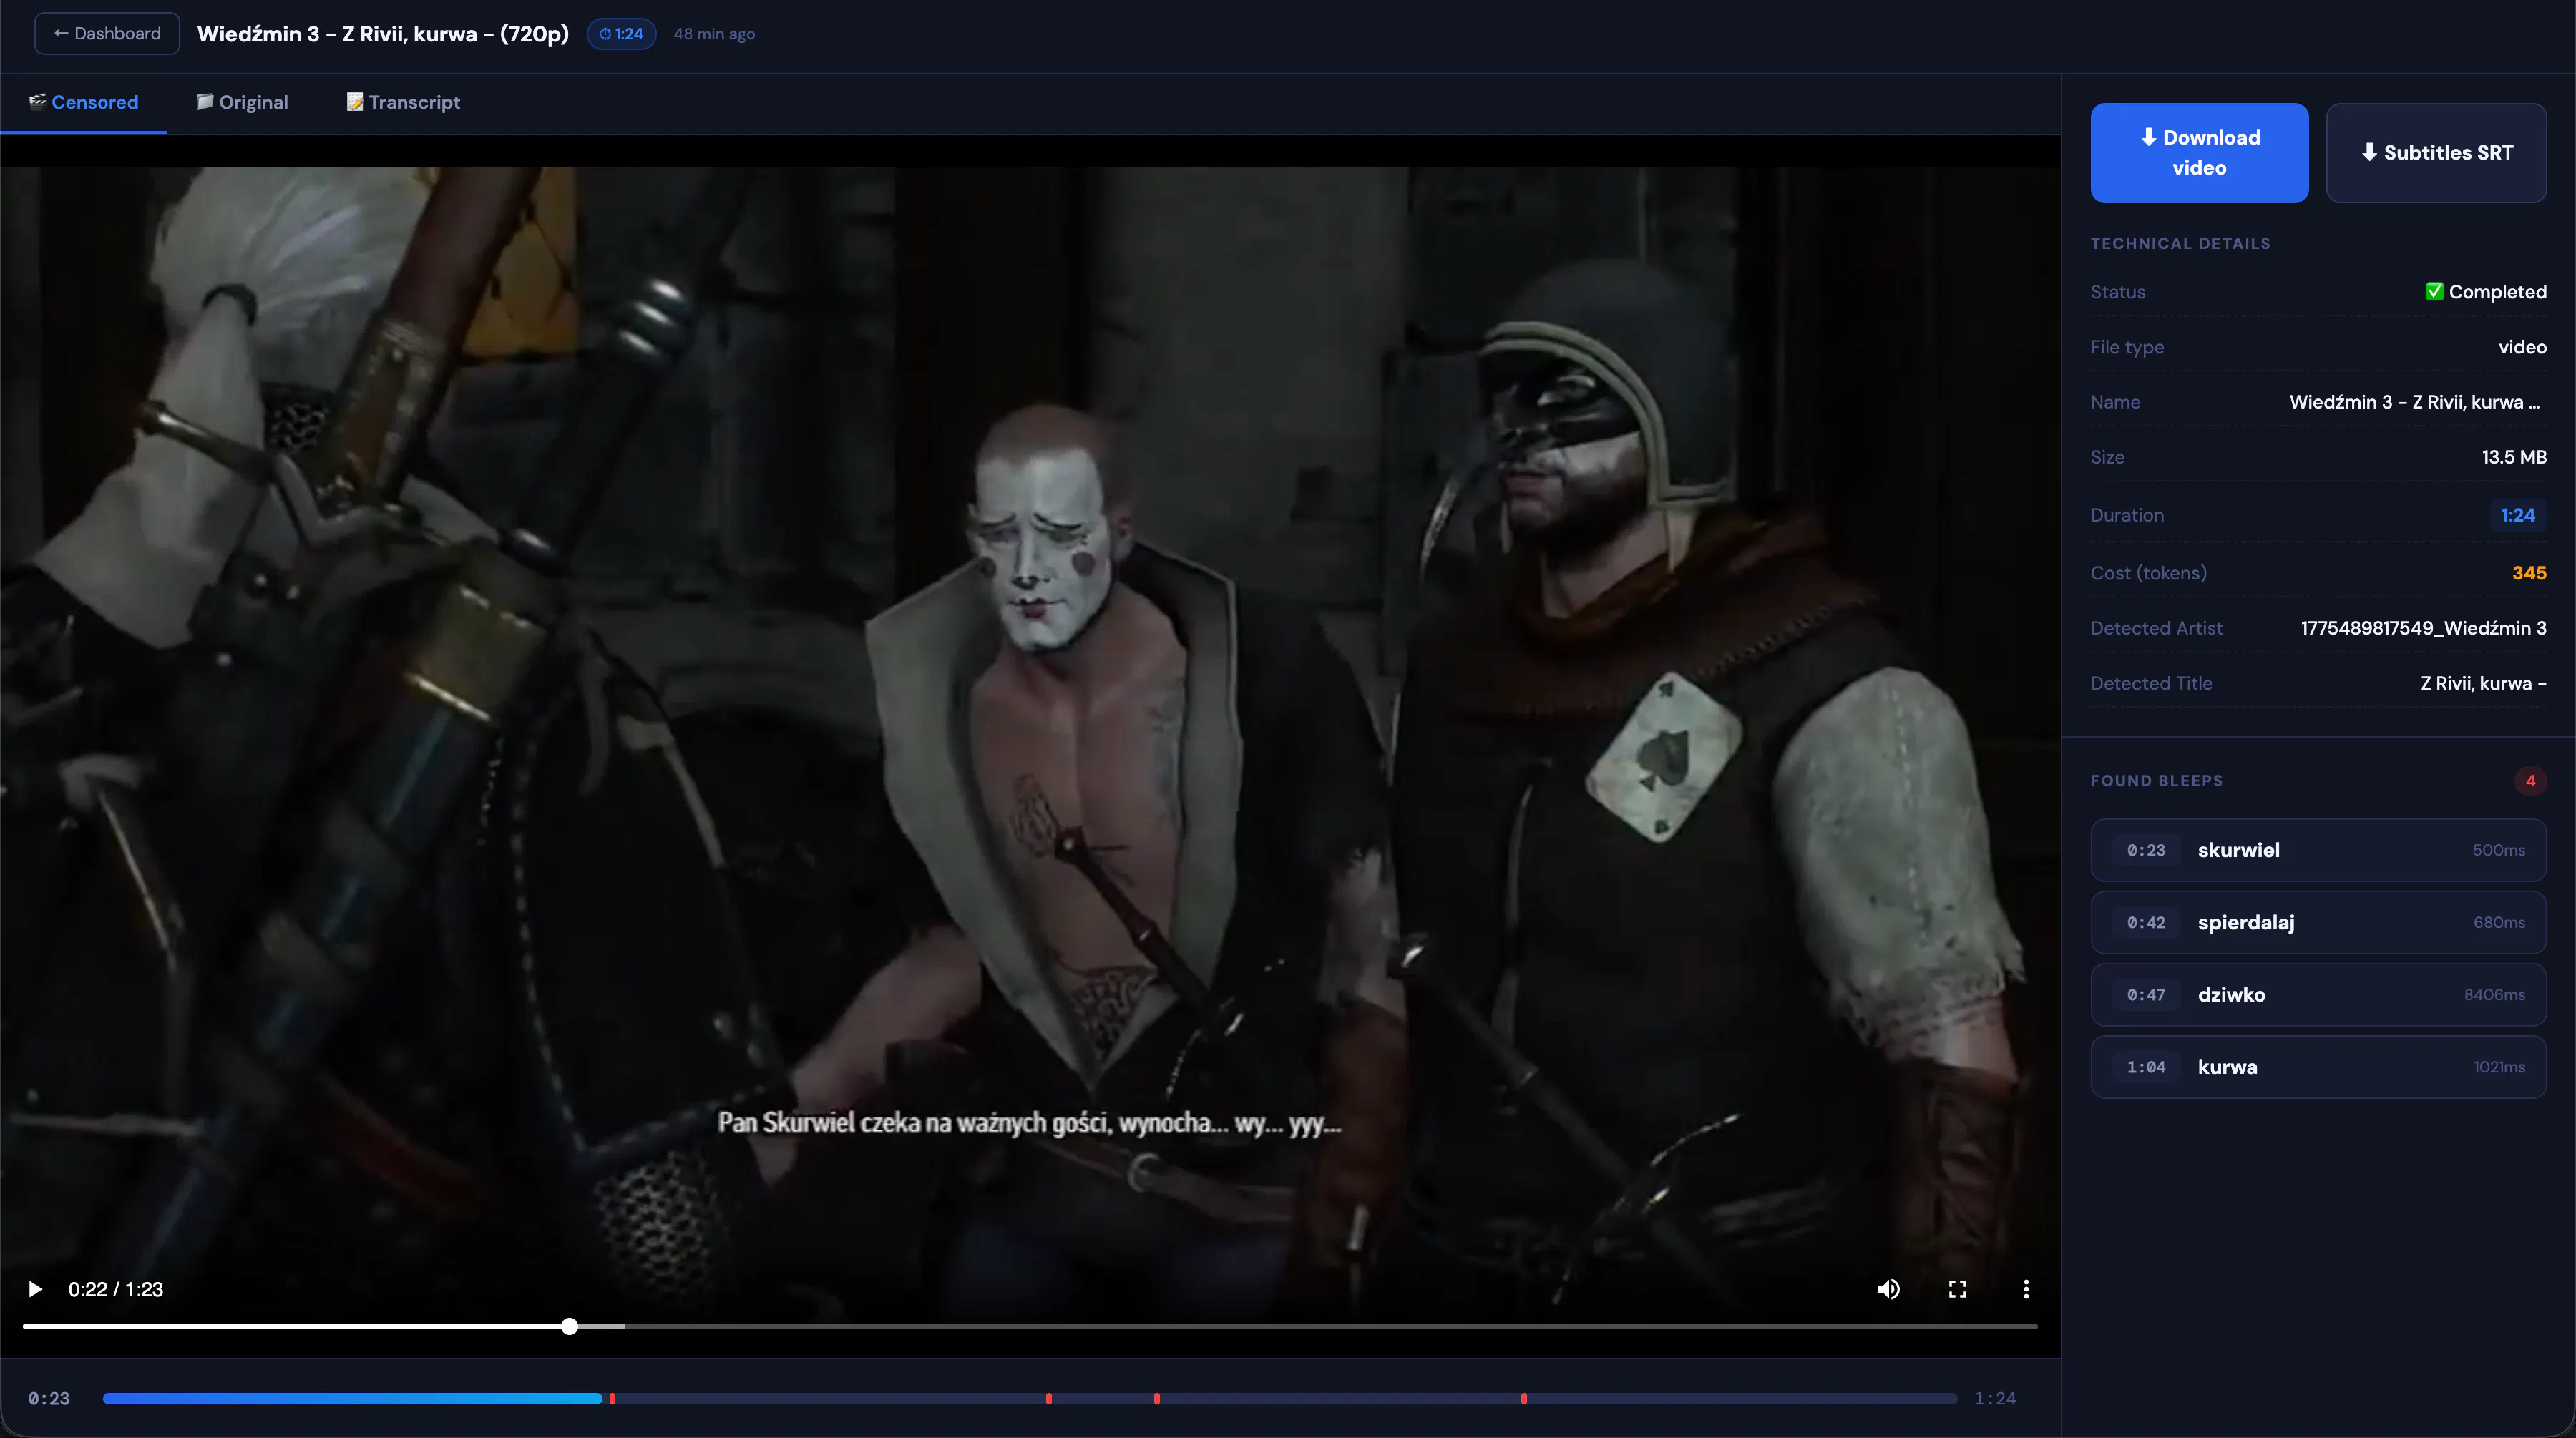Enter fullscreen video mode
The height and width of the screenshot is (1438, 2576).
point(1957,1289)
